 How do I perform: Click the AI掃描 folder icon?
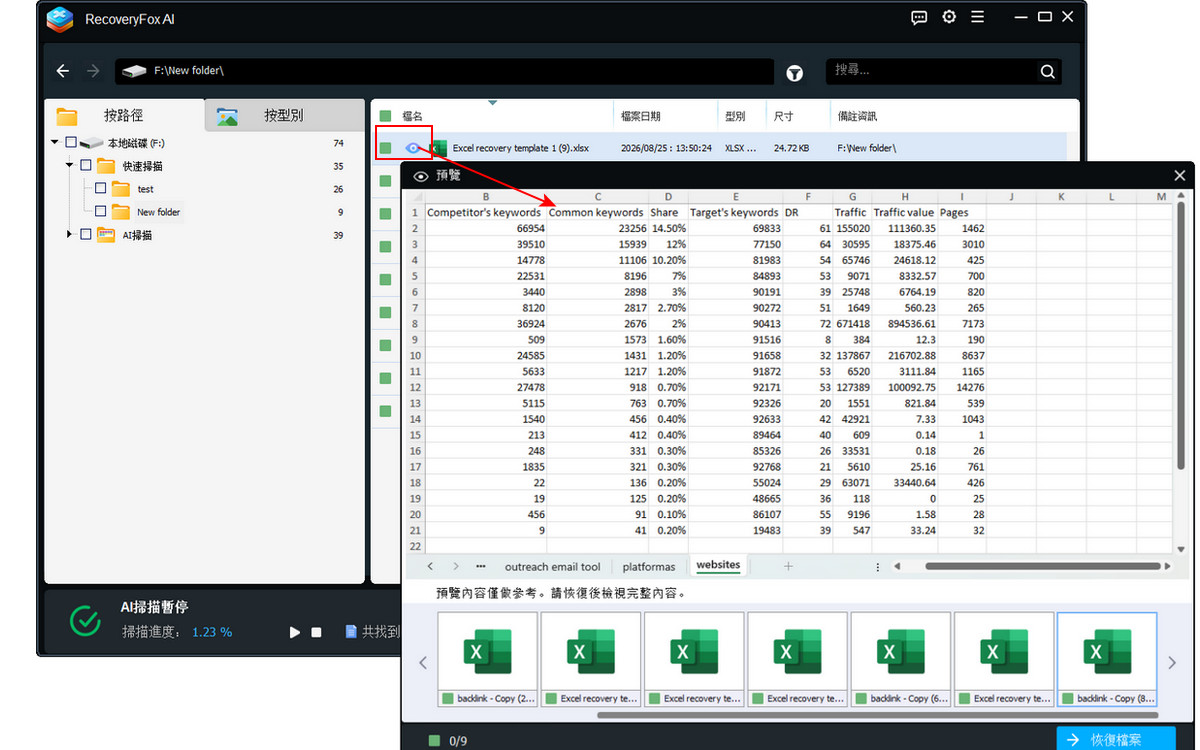[x=106, y=235]
